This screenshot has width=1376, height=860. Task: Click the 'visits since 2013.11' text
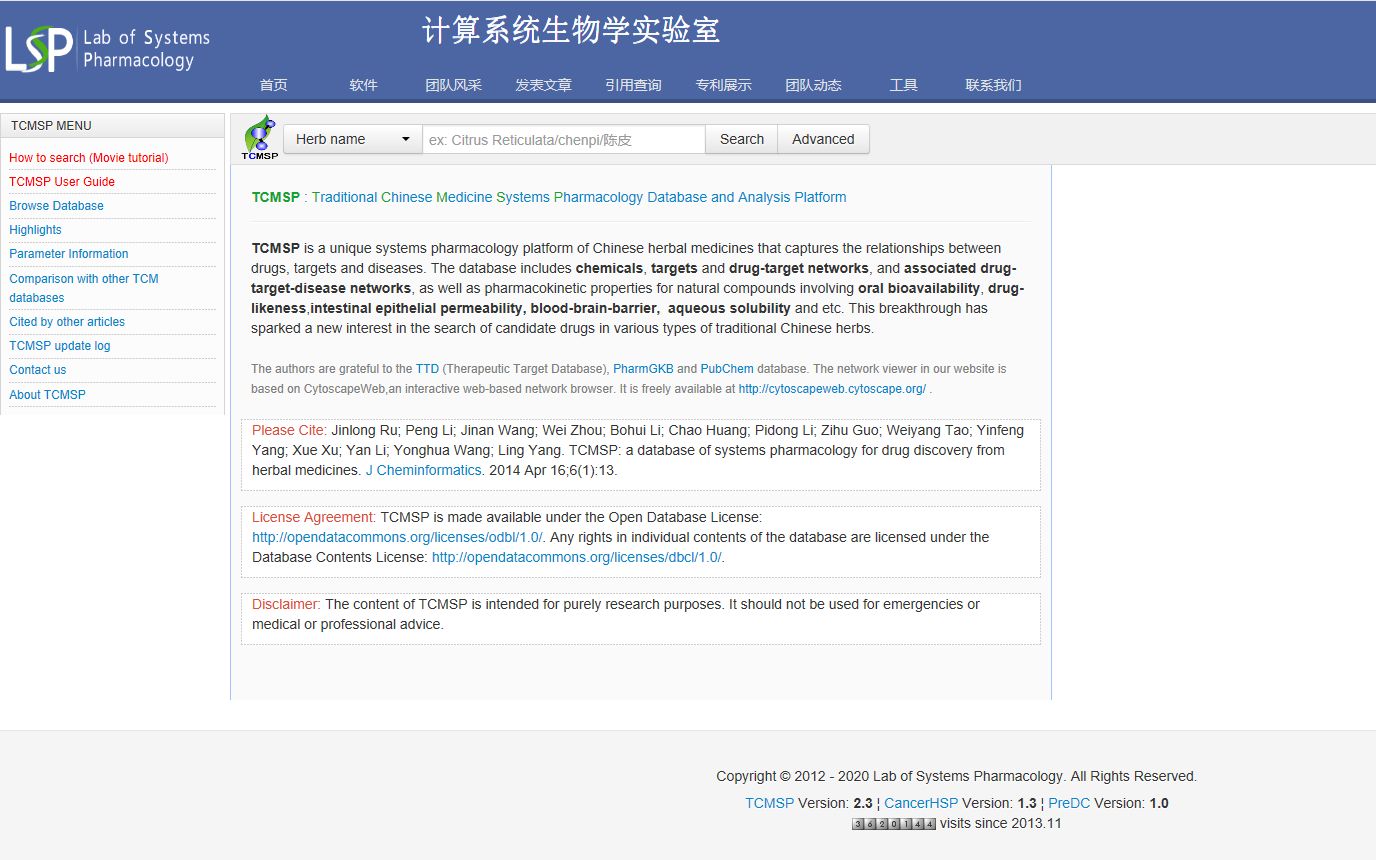1000,824
